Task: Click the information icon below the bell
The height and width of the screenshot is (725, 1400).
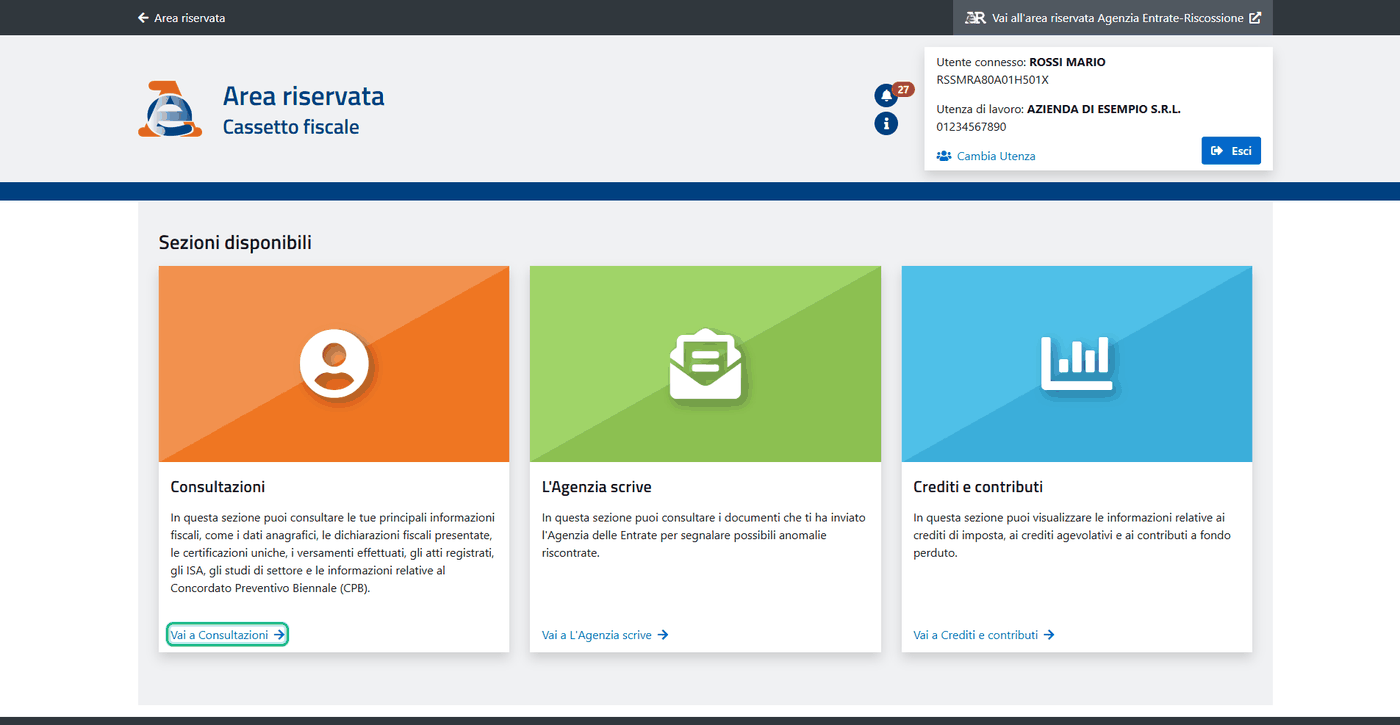Action: pos(885,123)
